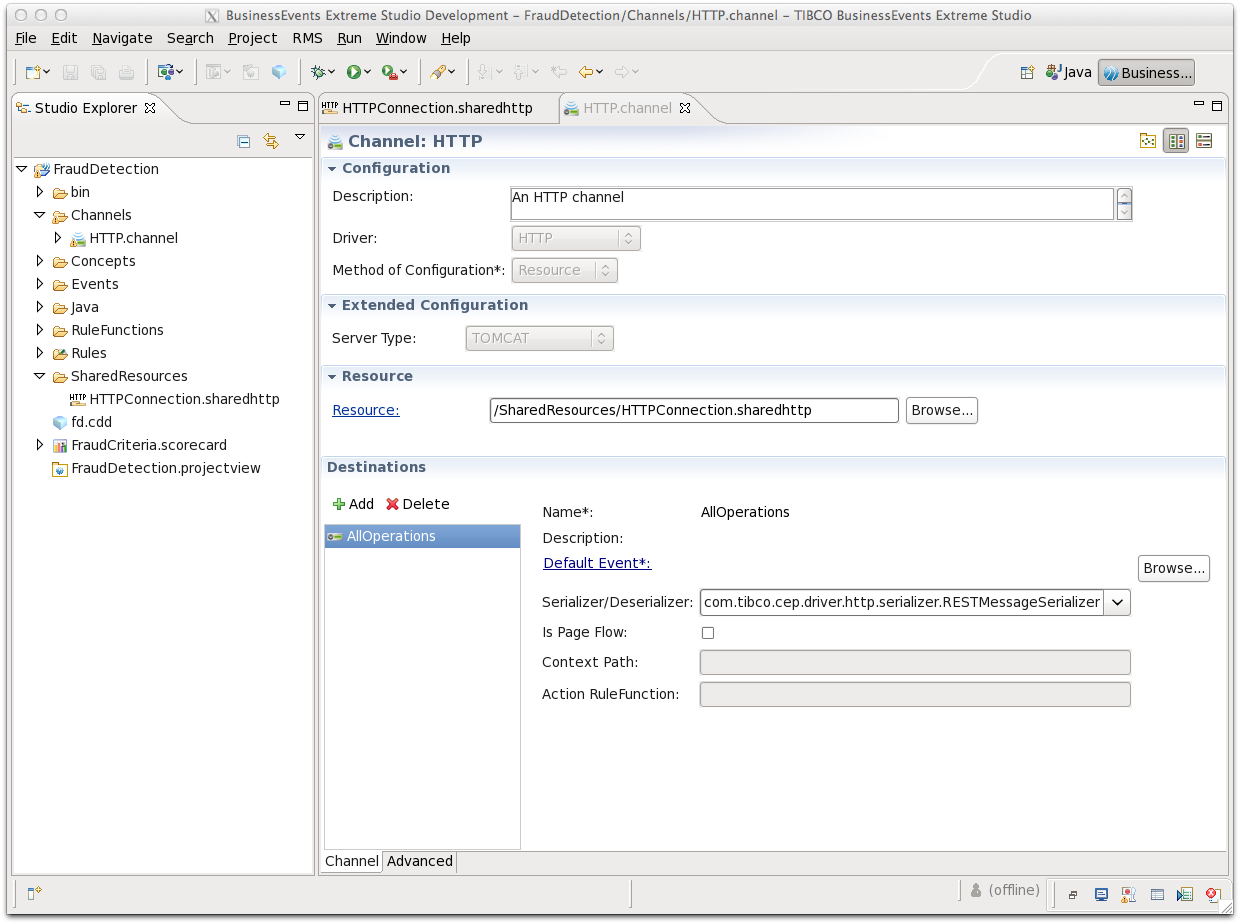Click the stacked list layout icon
The height and width of the screenshot is (924, 1240).
tap(1204, 141)
